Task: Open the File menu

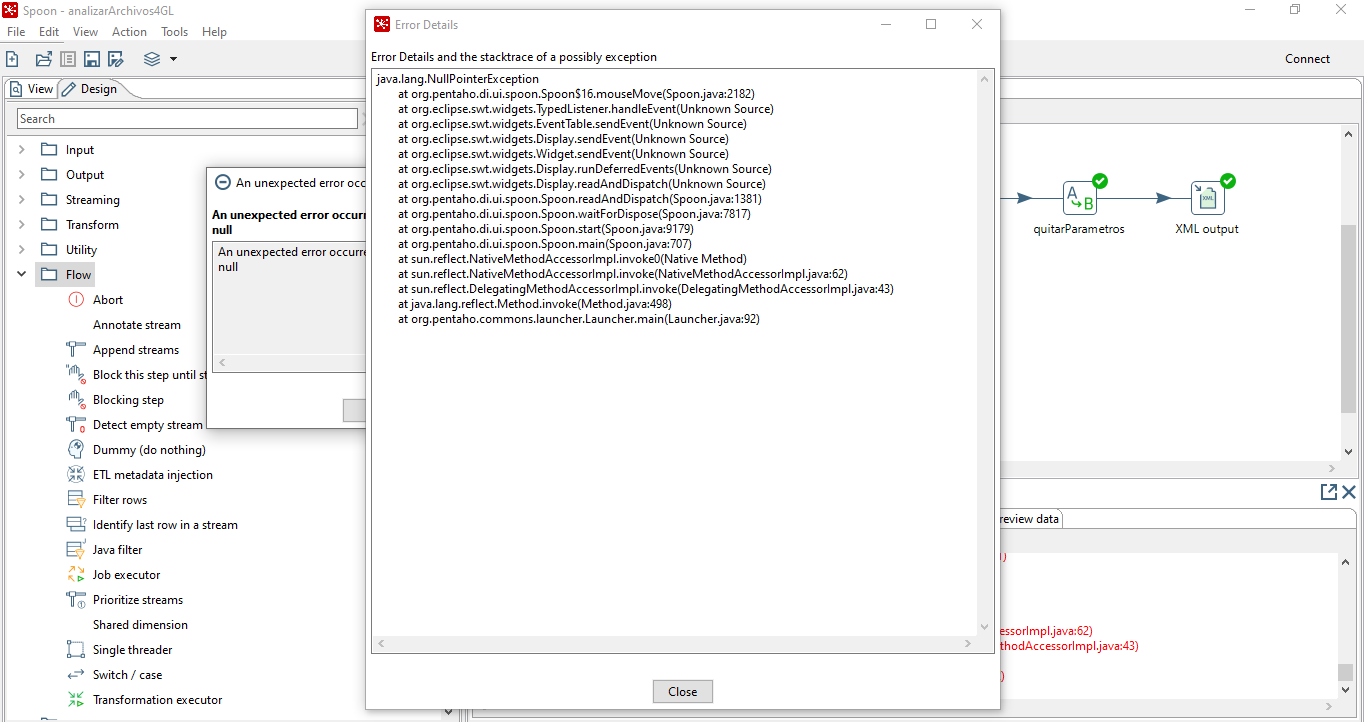Action: [16, 32]
